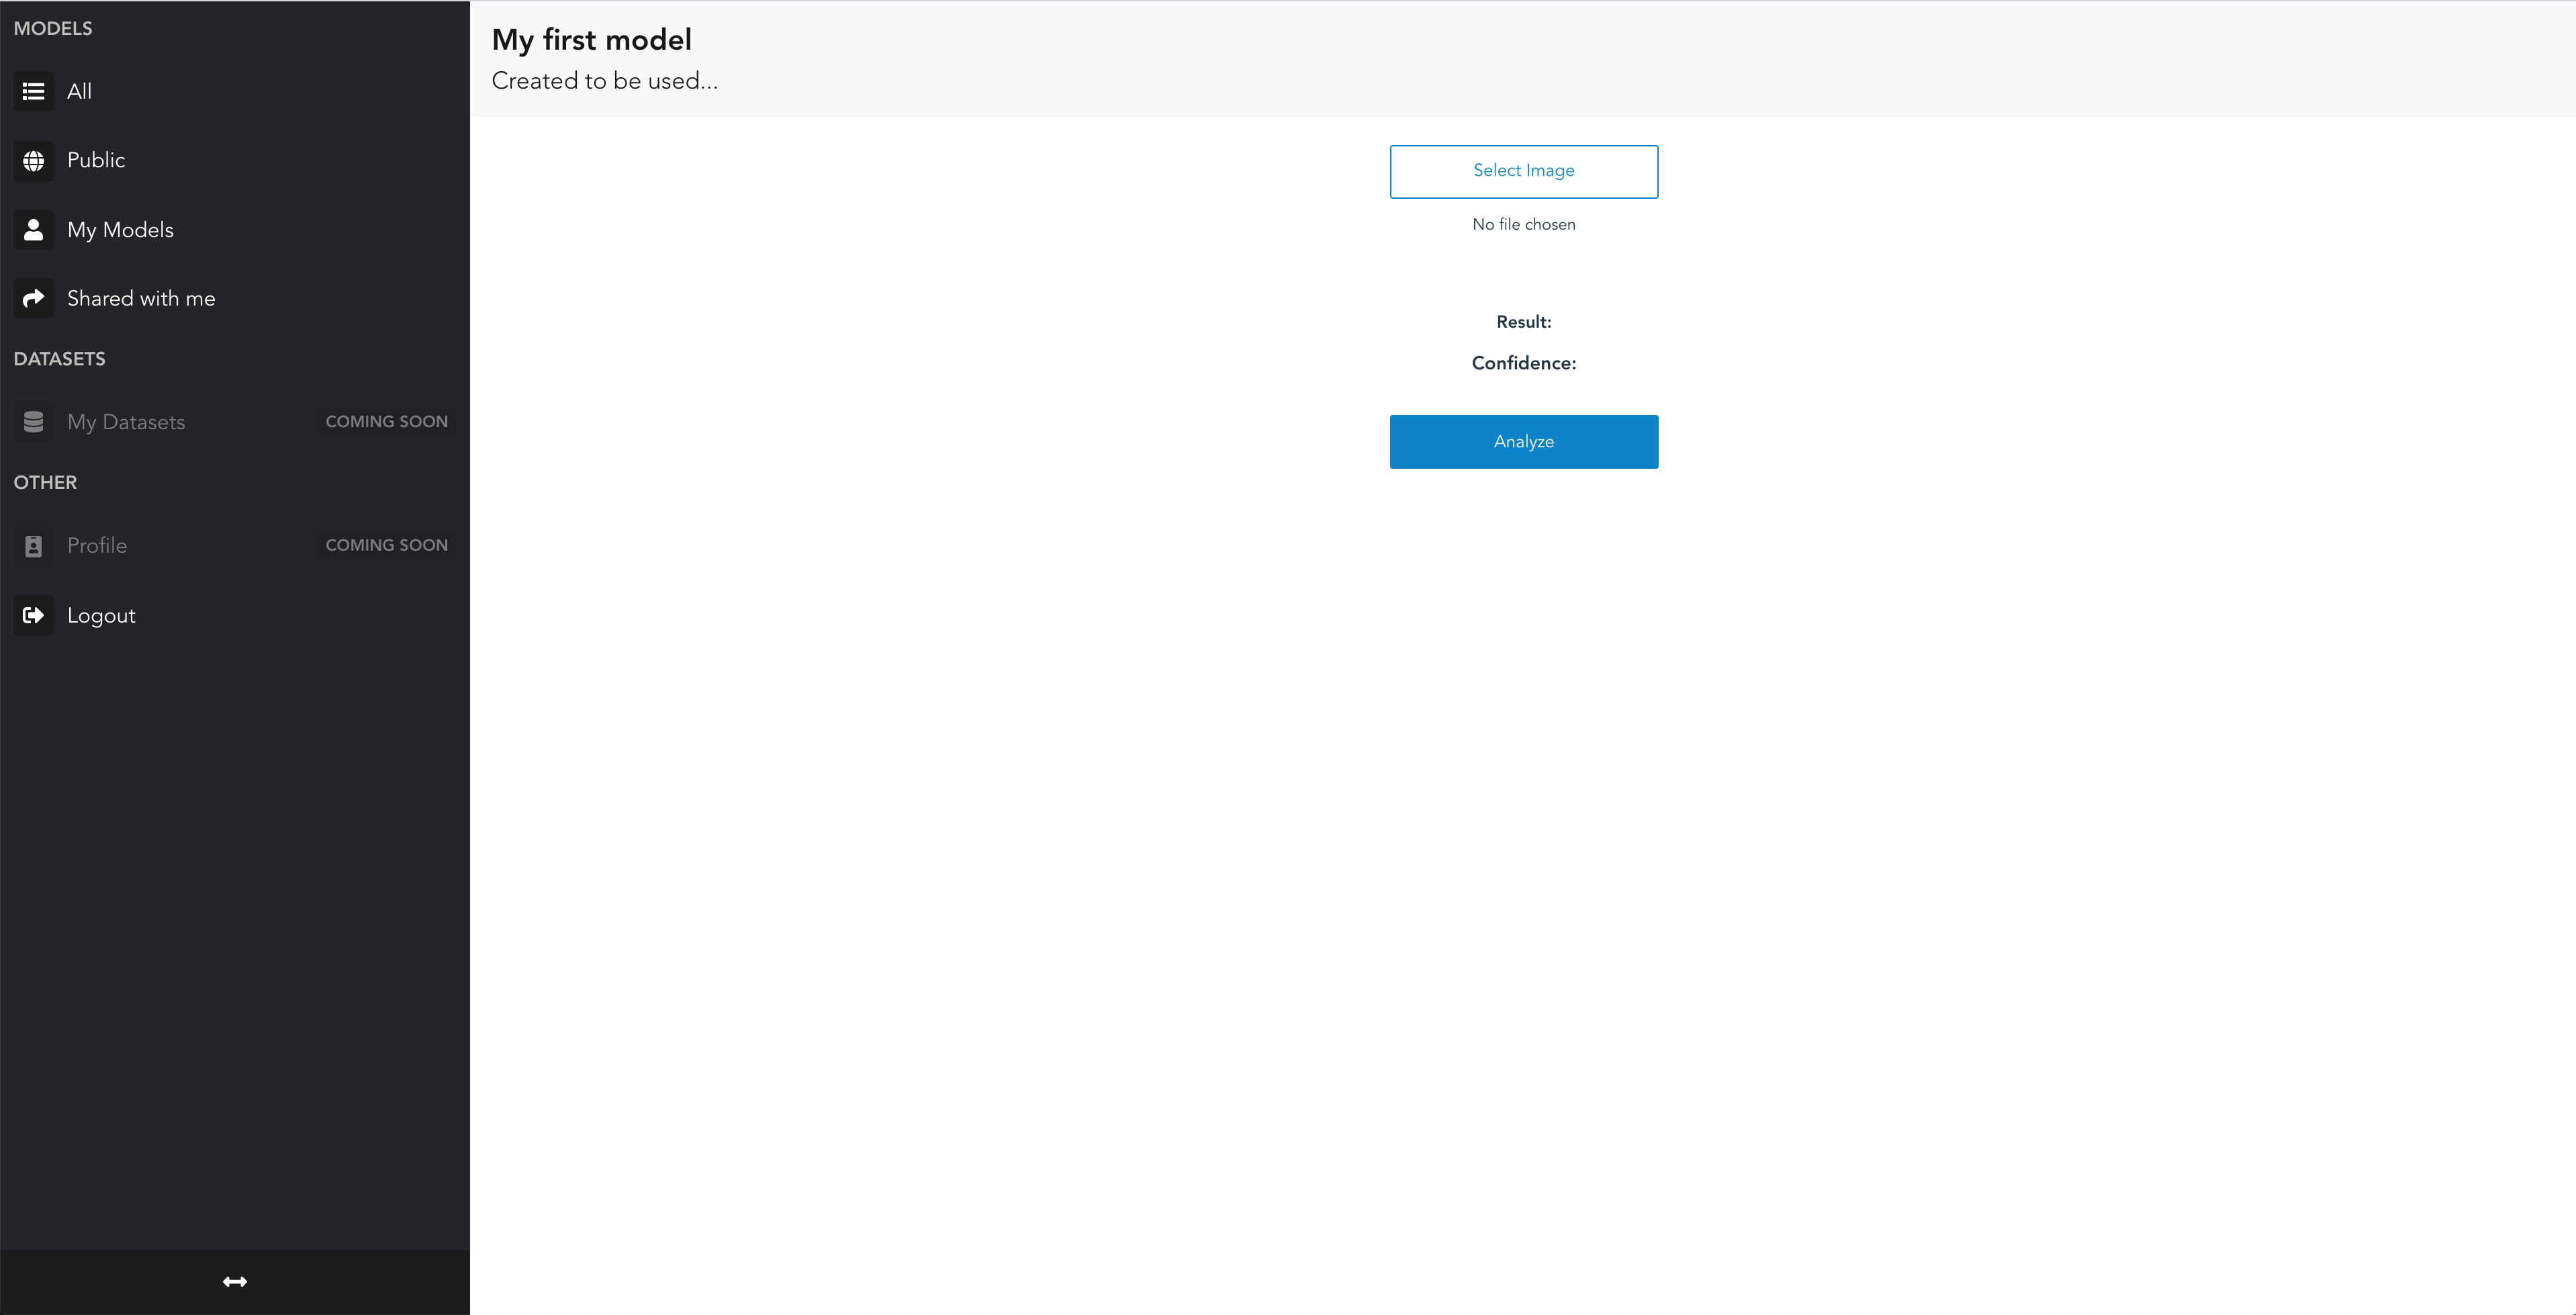Click the Logout exit icon
Screen dimensions: 2576x1315
tap(33, 615)
